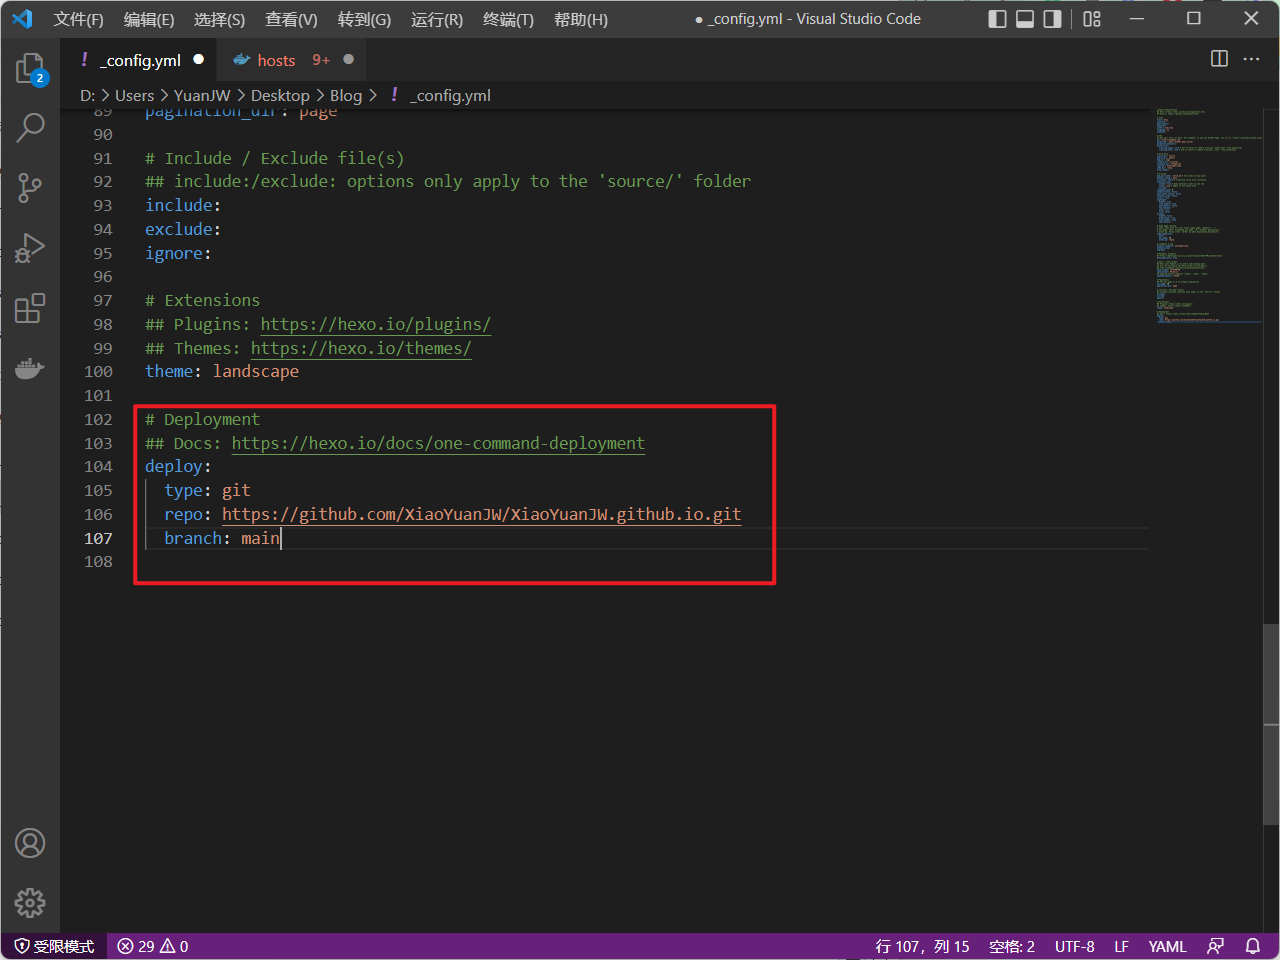Open errors and warnings count
This screenshot has width=1280, height=960.
coord(153,946)
